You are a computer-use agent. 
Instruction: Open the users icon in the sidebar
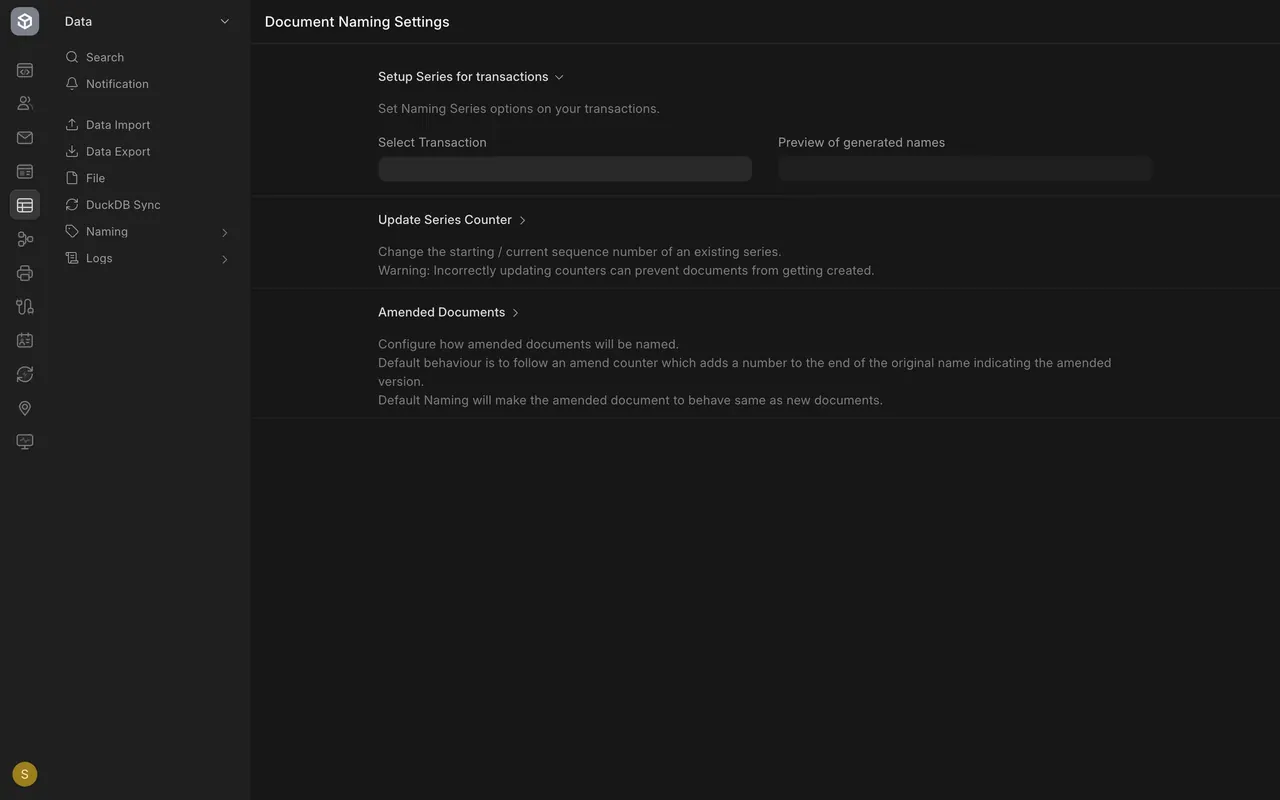coord(25,104)
